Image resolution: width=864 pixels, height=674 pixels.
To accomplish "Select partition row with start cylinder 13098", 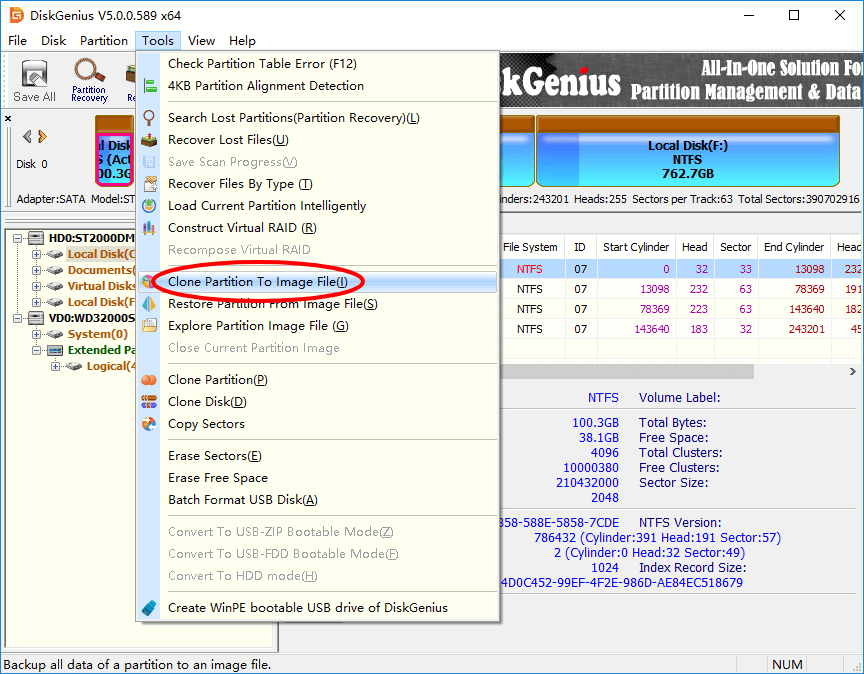I will [x=681, y=289].
